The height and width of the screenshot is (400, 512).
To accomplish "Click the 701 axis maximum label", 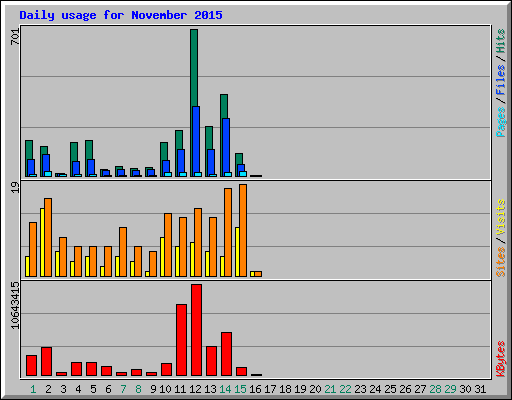I will pos(15,37).
